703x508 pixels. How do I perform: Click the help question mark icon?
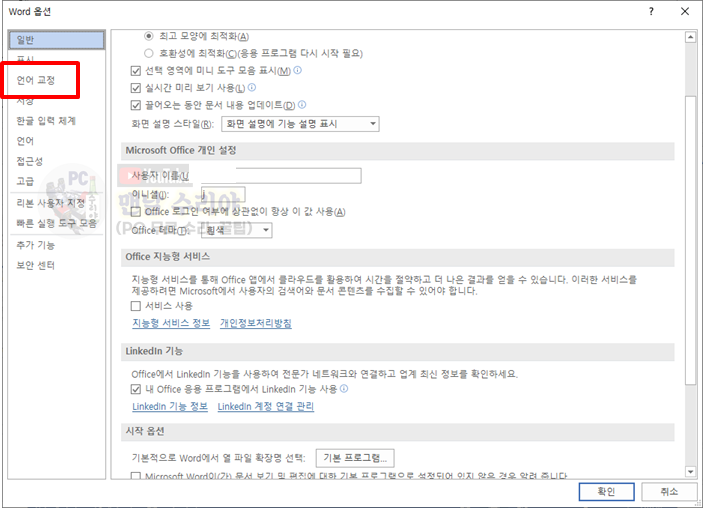651,12
